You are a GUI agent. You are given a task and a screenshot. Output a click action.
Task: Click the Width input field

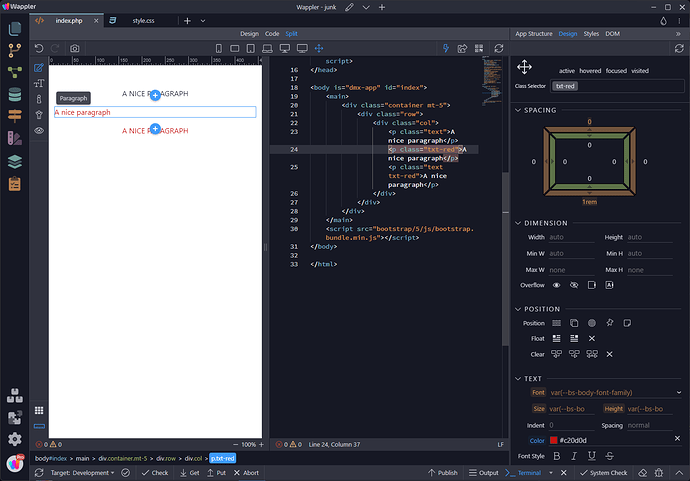click(571, 237)
